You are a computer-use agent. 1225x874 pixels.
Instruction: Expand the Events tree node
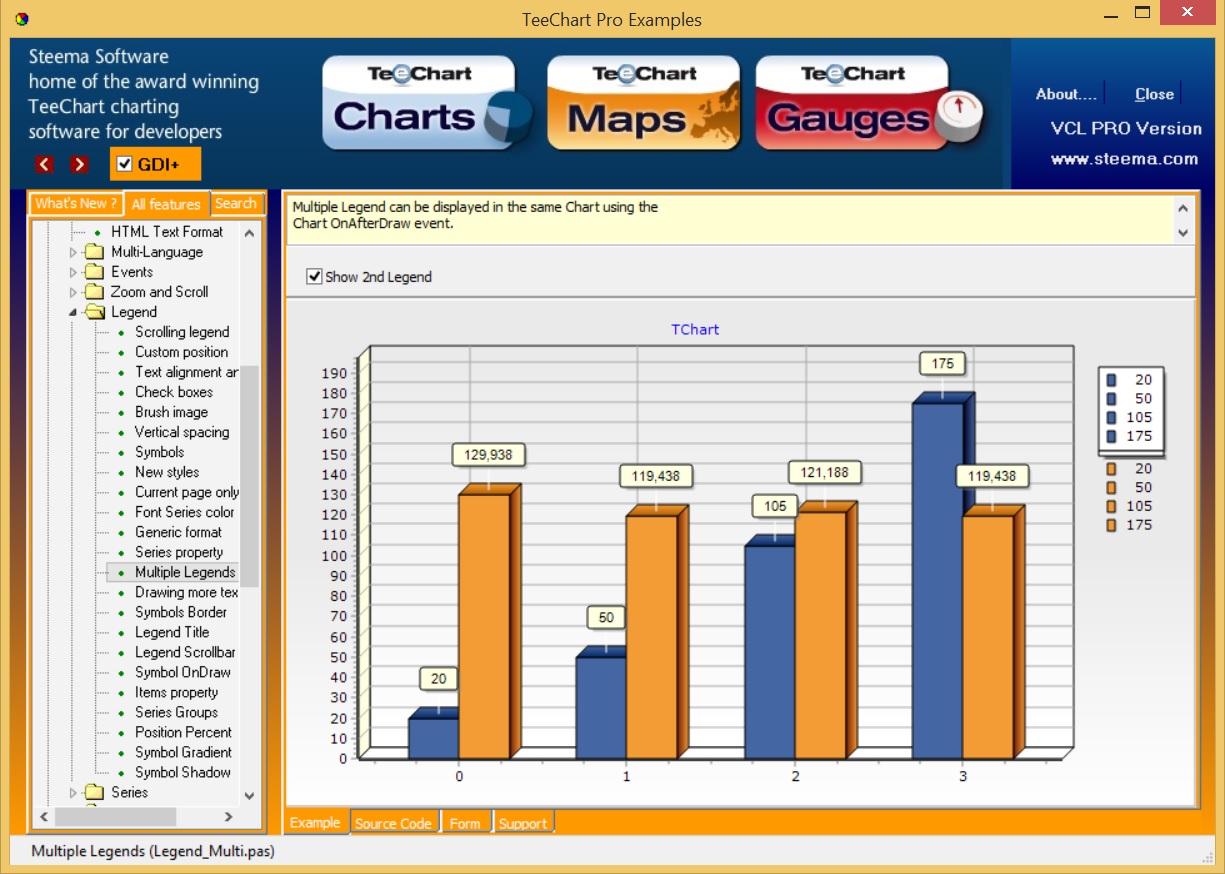pyautogui.click(x=73, y=272)
